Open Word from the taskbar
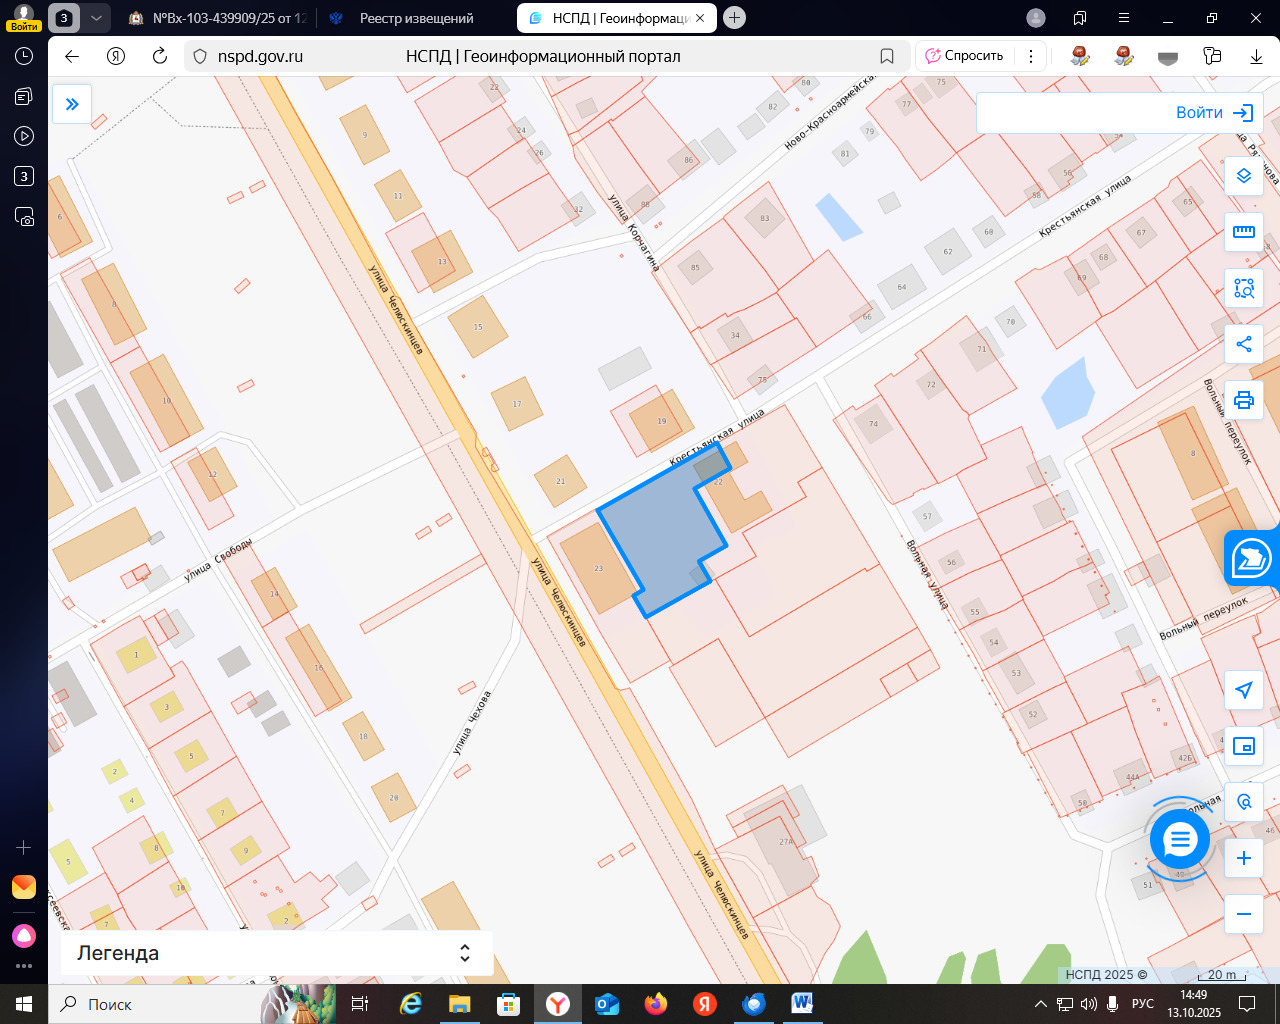The width and height of the screenshot is (1280, 1024). [x=802, y=1004]
